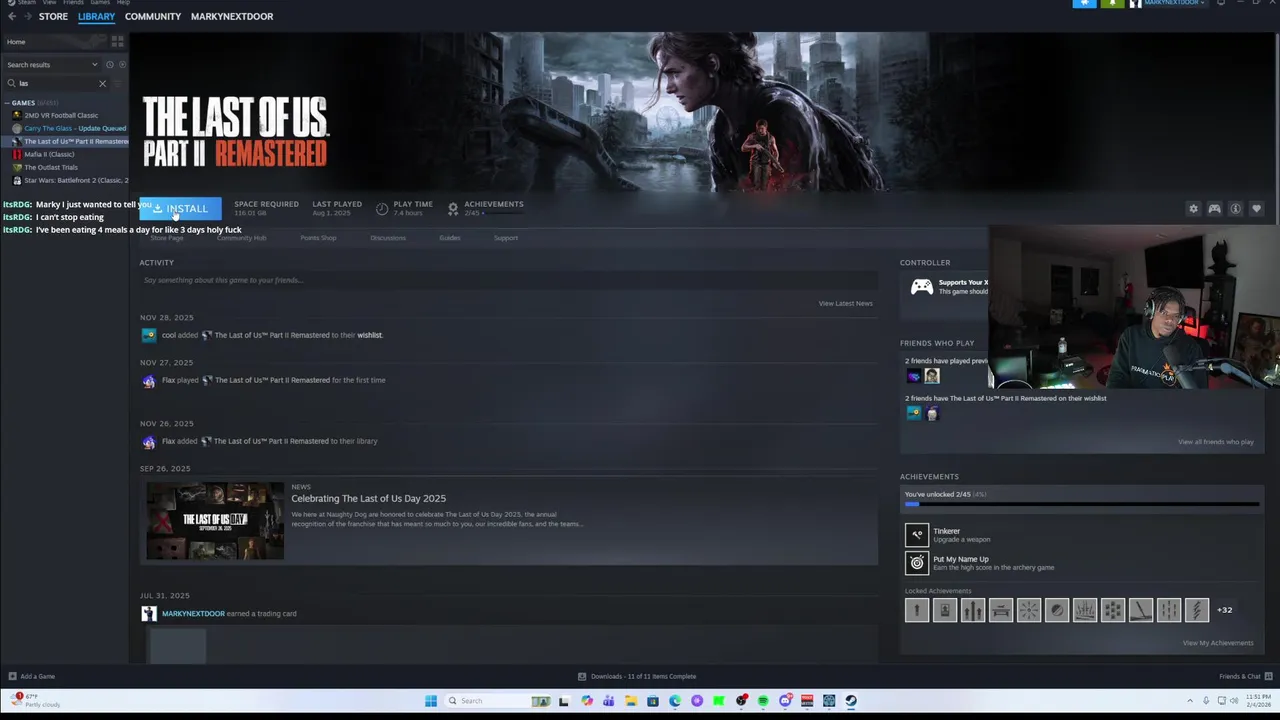Click the library Home button
The image size is (1280, 720).
point(55,42)
